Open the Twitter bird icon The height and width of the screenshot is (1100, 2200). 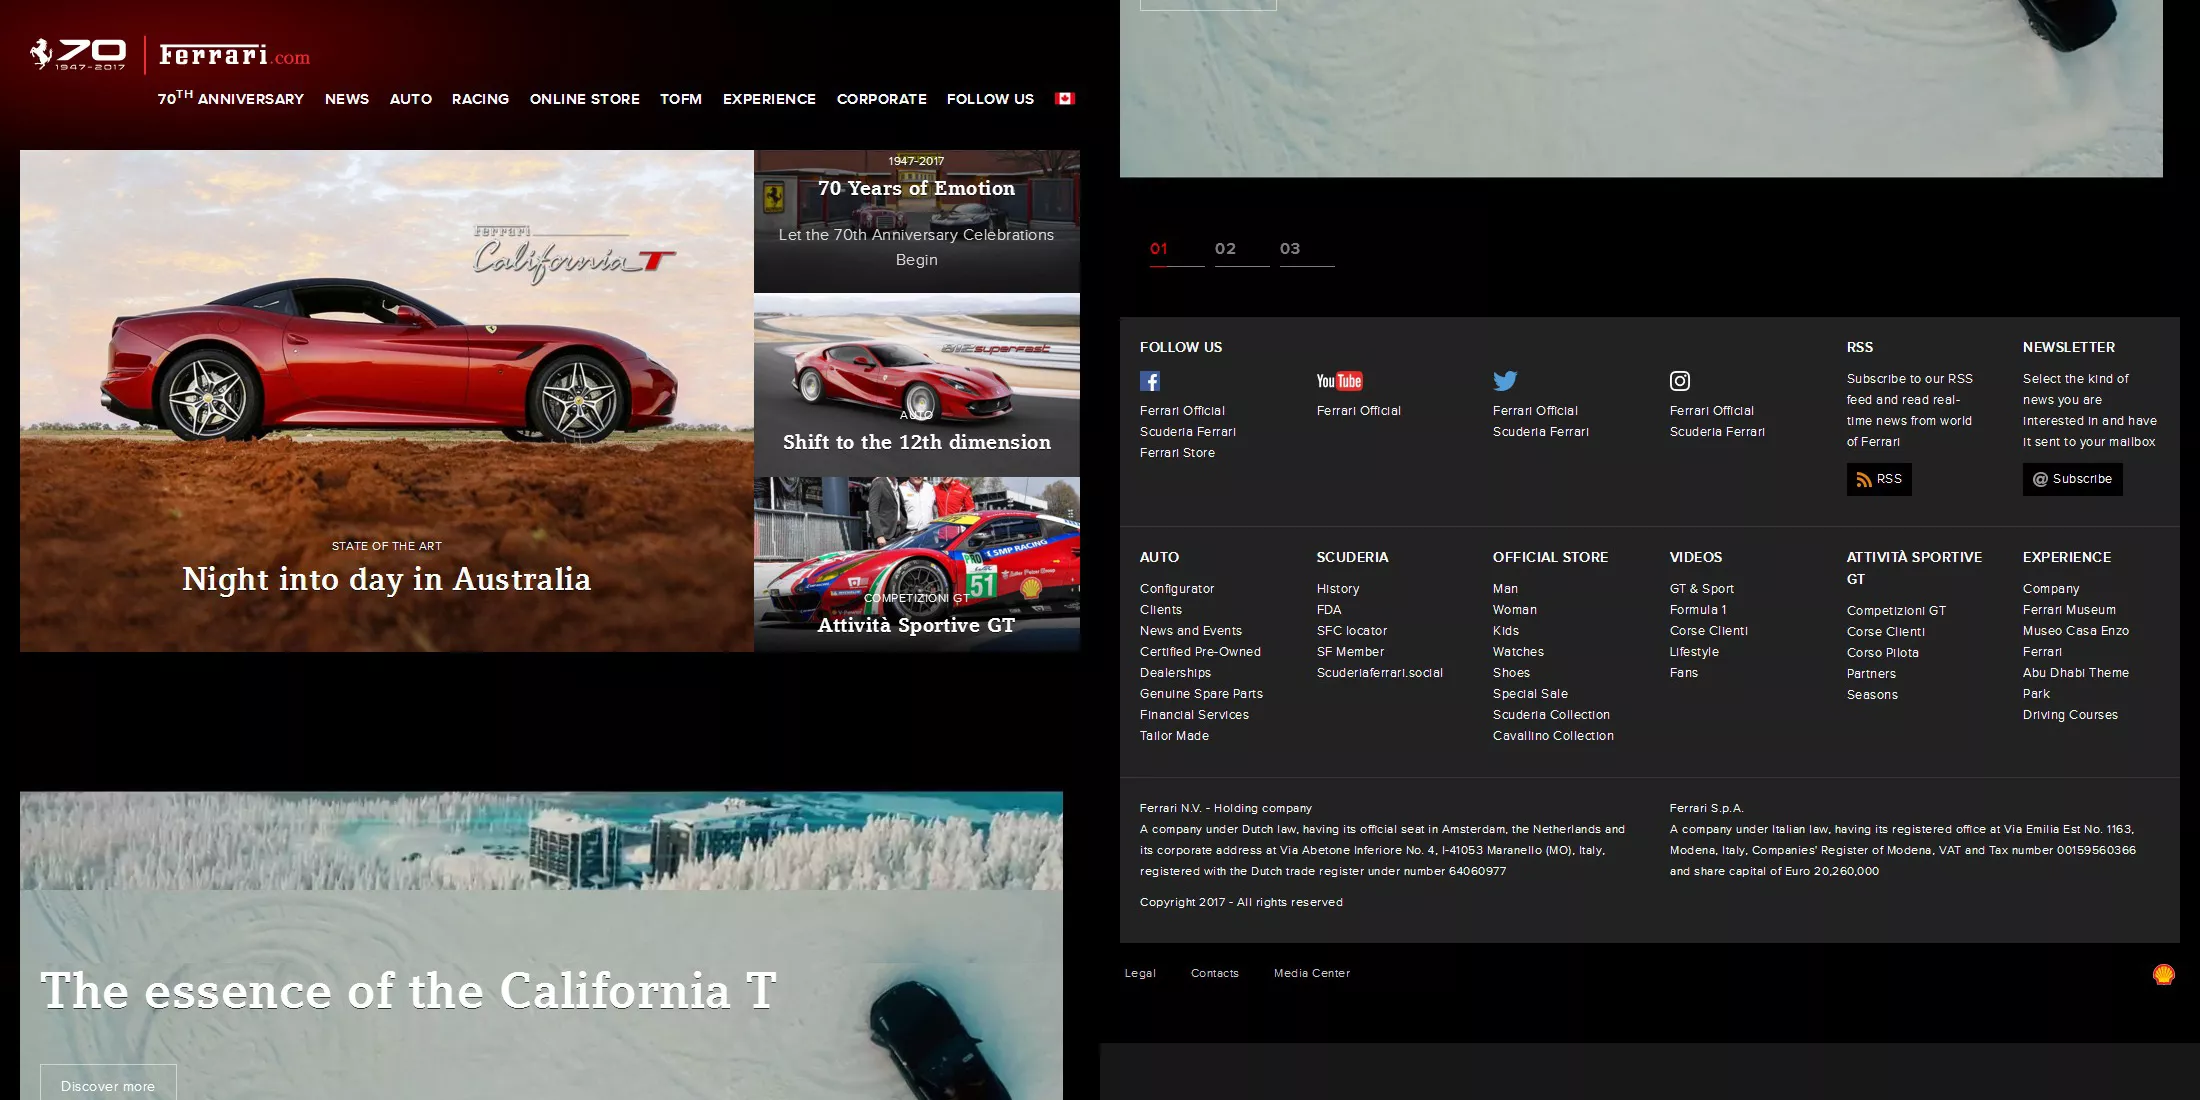coord(1505,381)
